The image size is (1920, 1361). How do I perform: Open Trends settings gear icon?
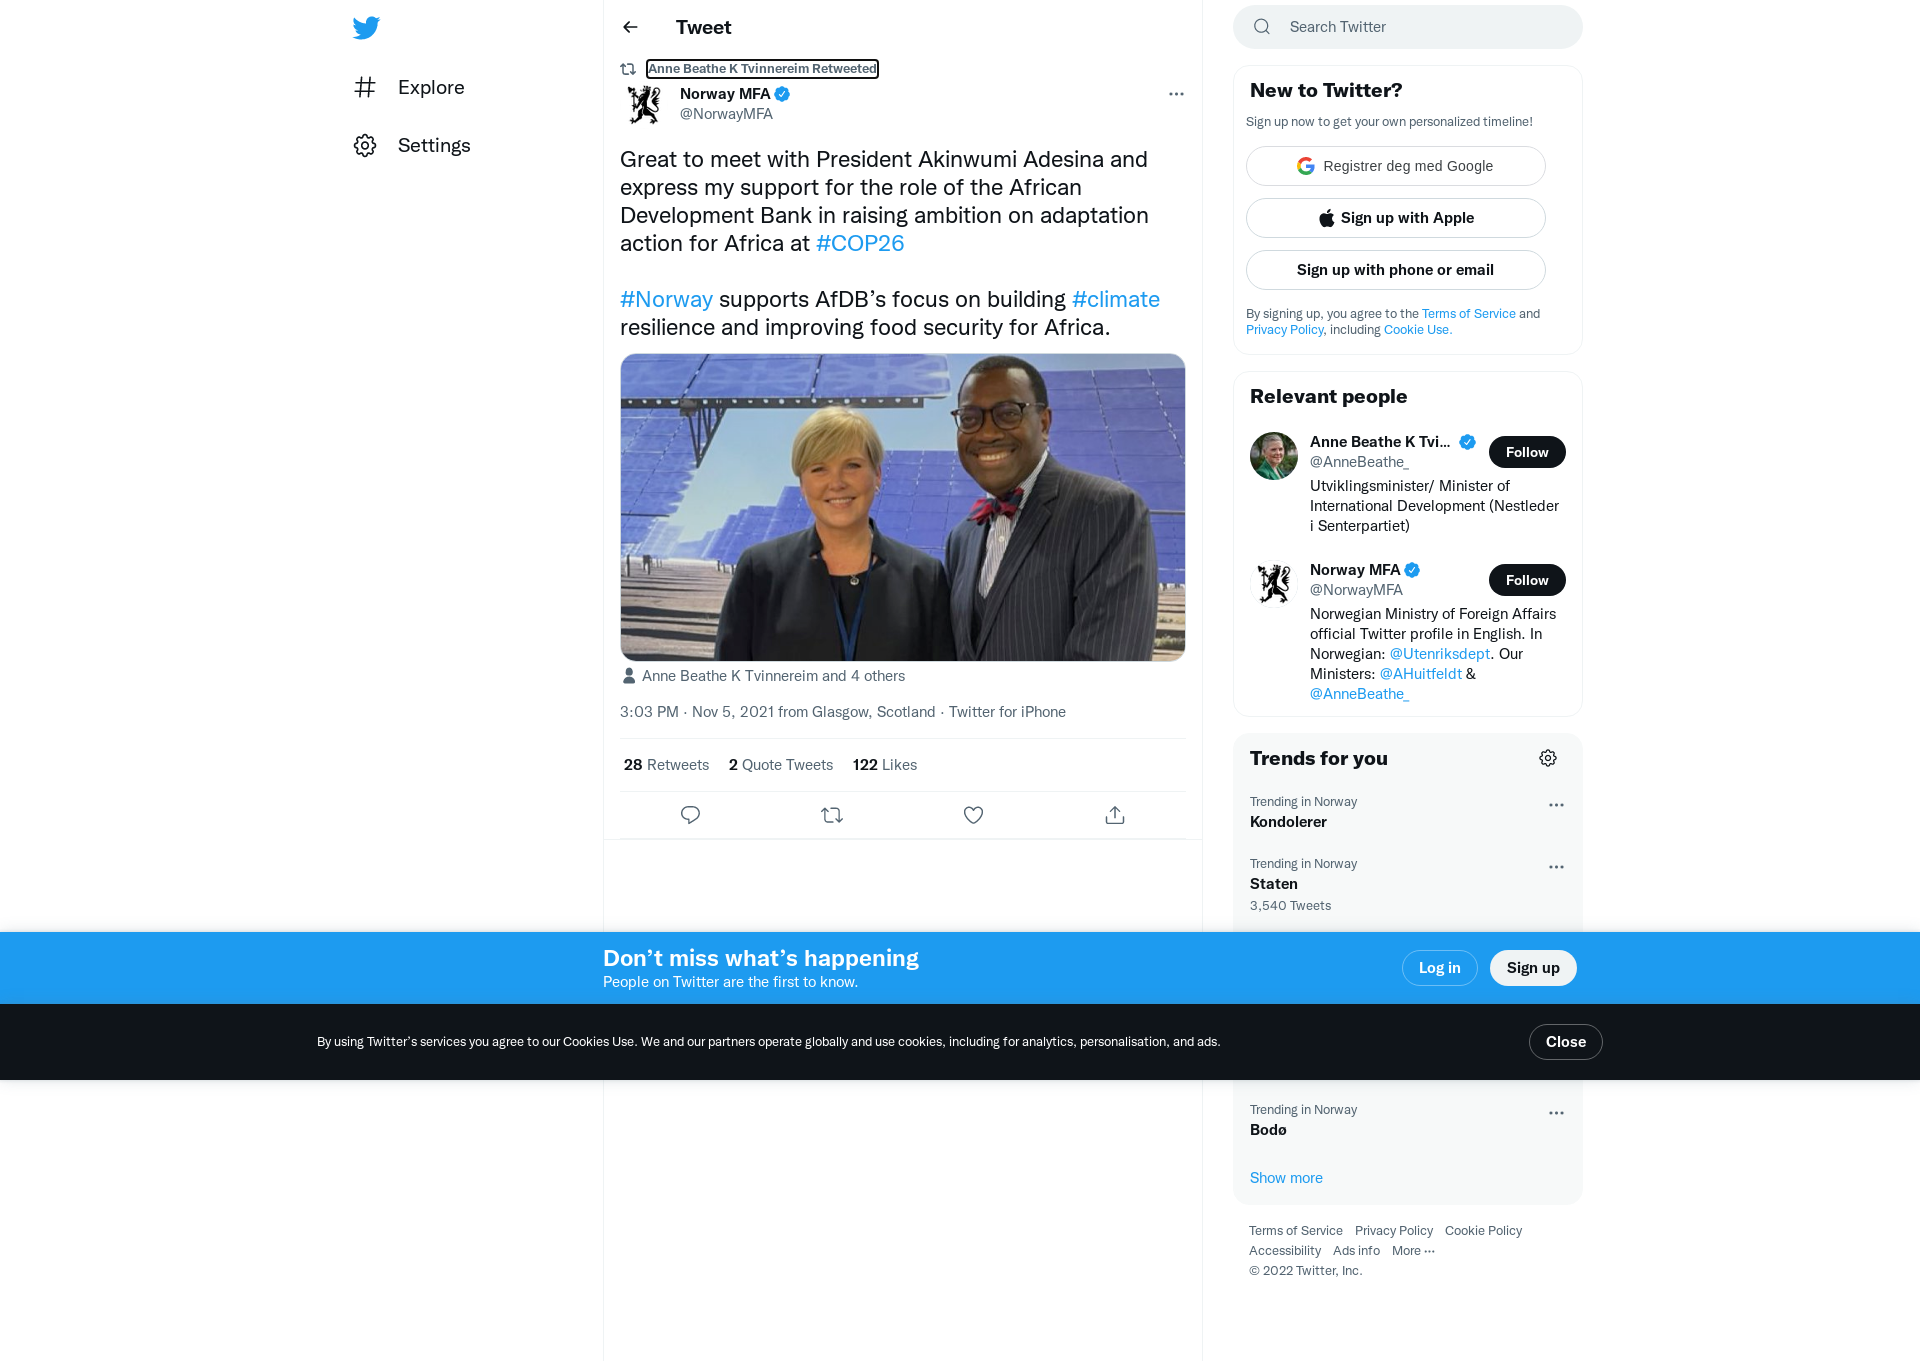1548,758
